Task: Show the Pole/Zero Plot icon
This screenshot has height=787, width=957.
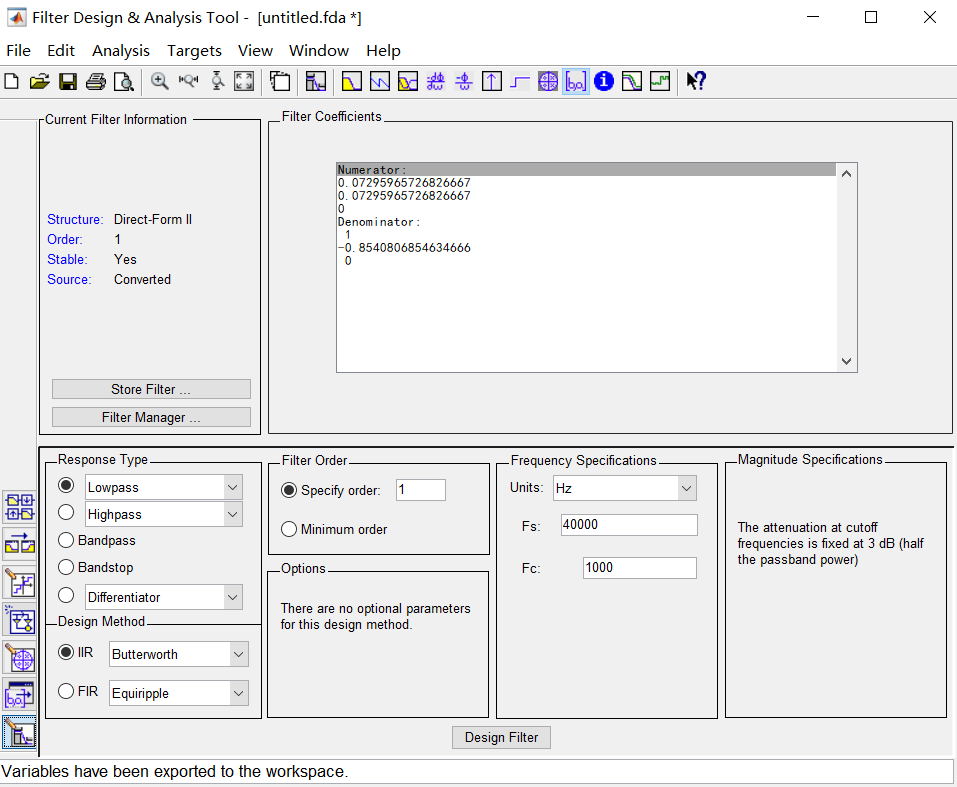Action: [548, 81]
